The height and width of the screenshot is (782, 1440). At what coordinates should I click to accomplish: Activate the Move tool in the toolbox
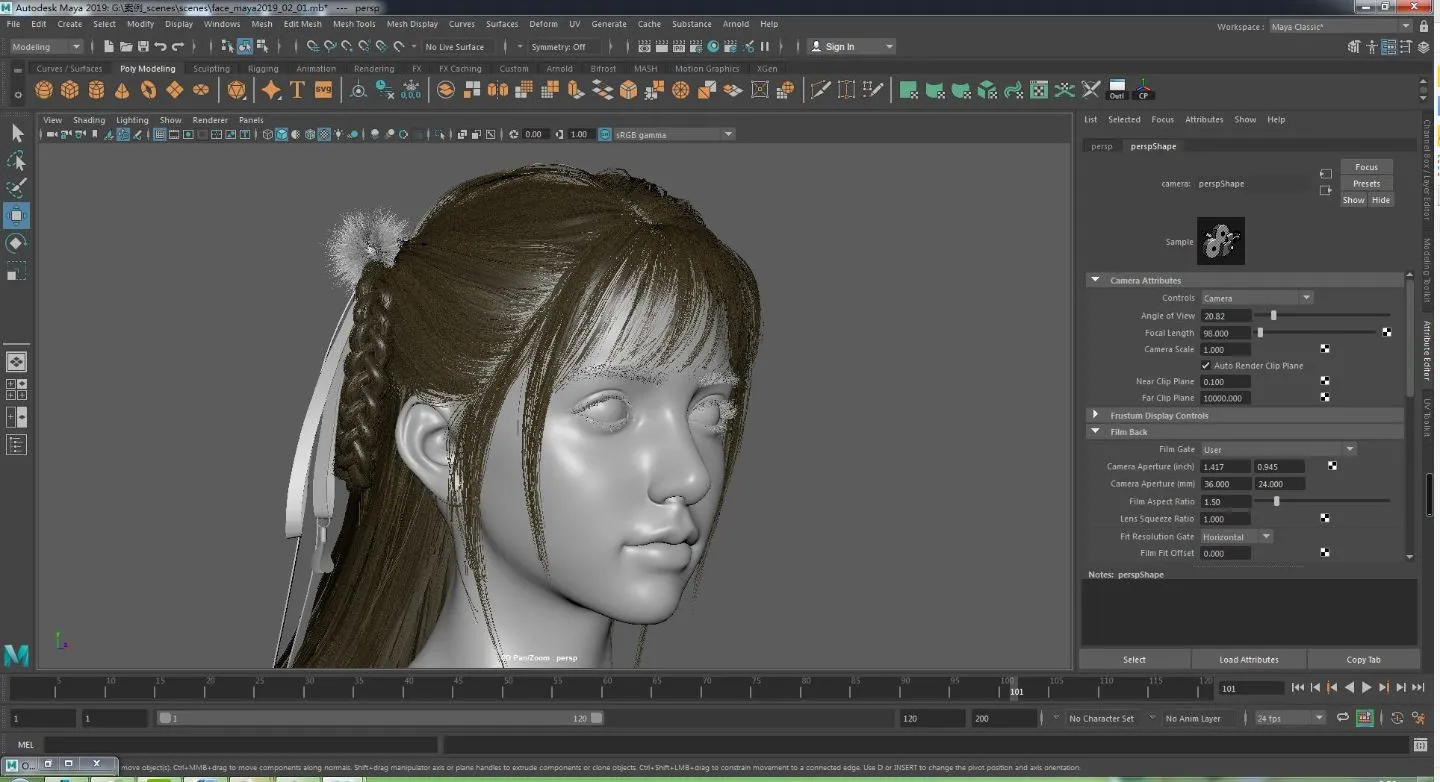point(17,215)
